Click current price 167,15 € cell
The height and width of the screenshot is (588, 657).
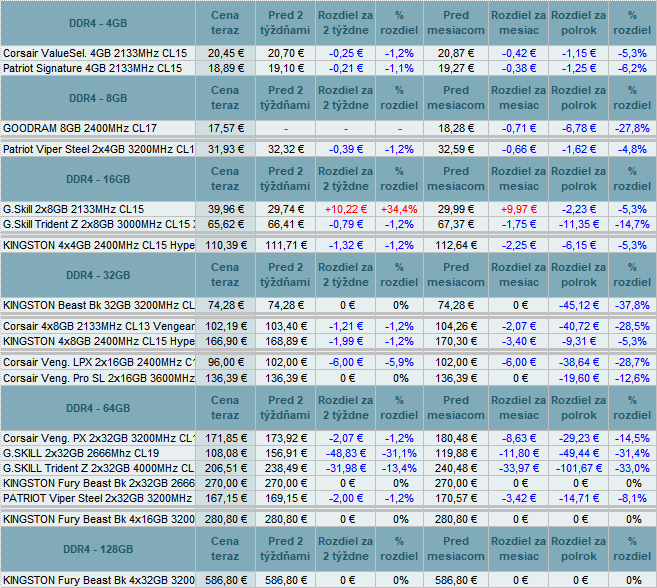coord(225,498)
